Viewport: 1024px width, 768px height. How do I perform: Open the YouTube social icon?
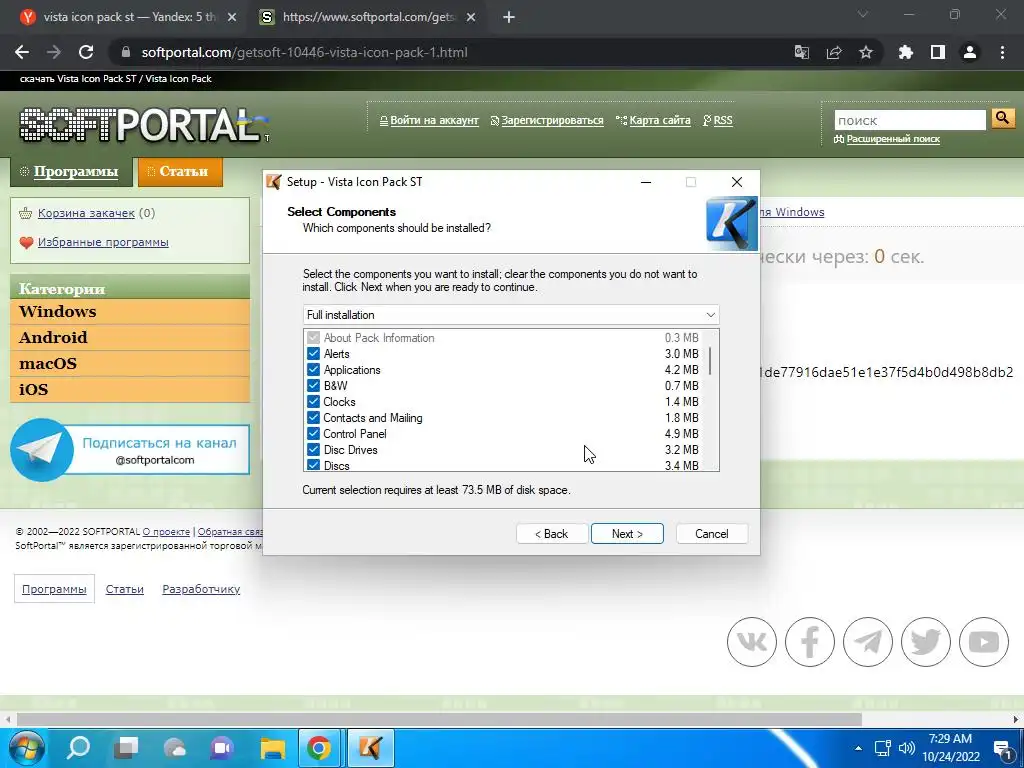[x=984, y=642]
